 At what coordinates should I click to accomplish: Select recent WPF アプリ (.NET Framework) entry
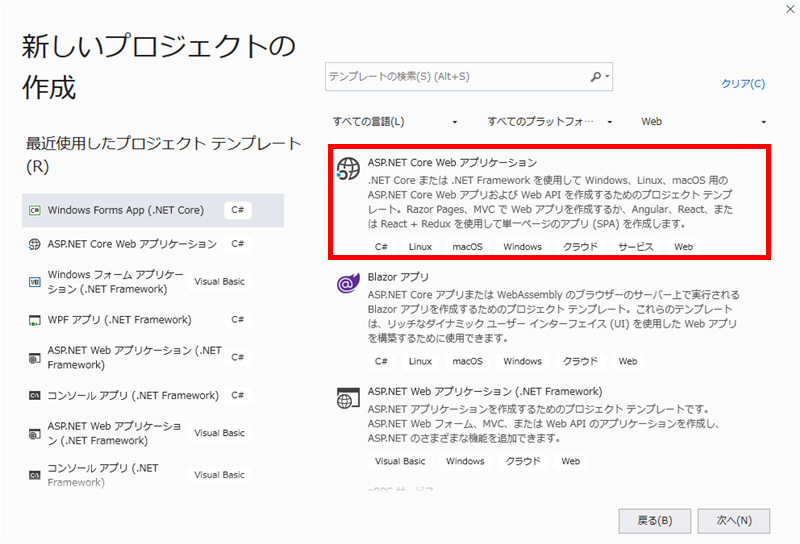(x=153, y=320)
